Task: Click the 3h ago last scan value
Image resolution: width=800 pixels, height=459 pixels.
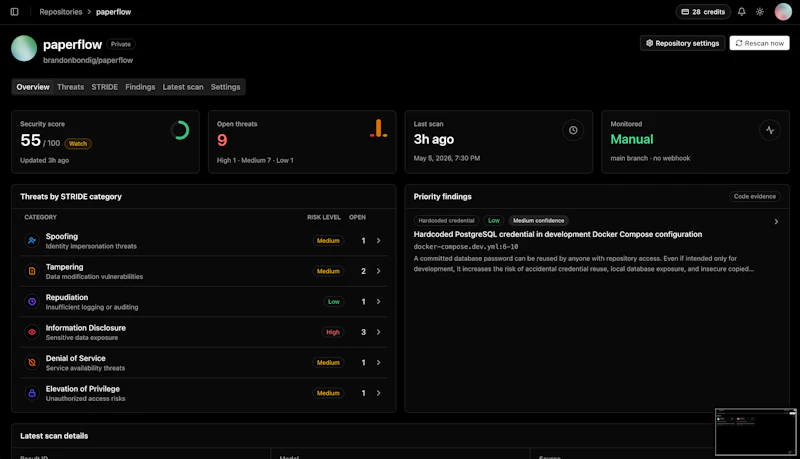Action: point(434,139)
